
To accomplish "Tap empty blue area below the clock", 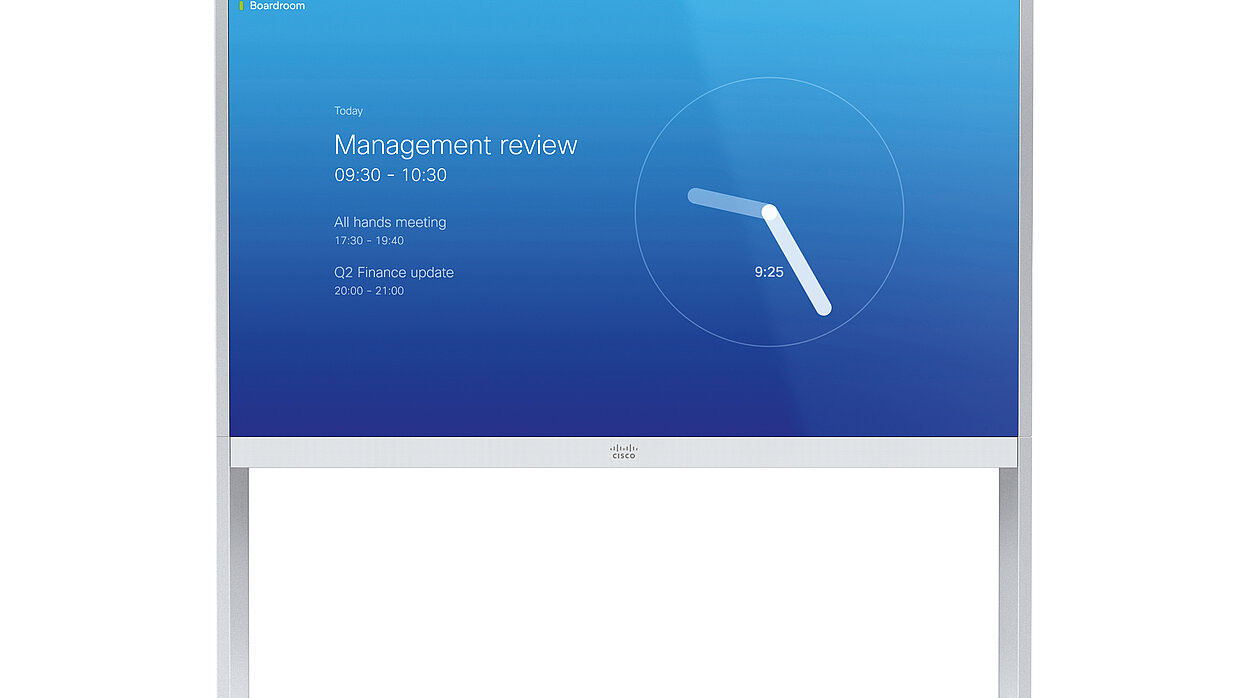I will (769, 392).
